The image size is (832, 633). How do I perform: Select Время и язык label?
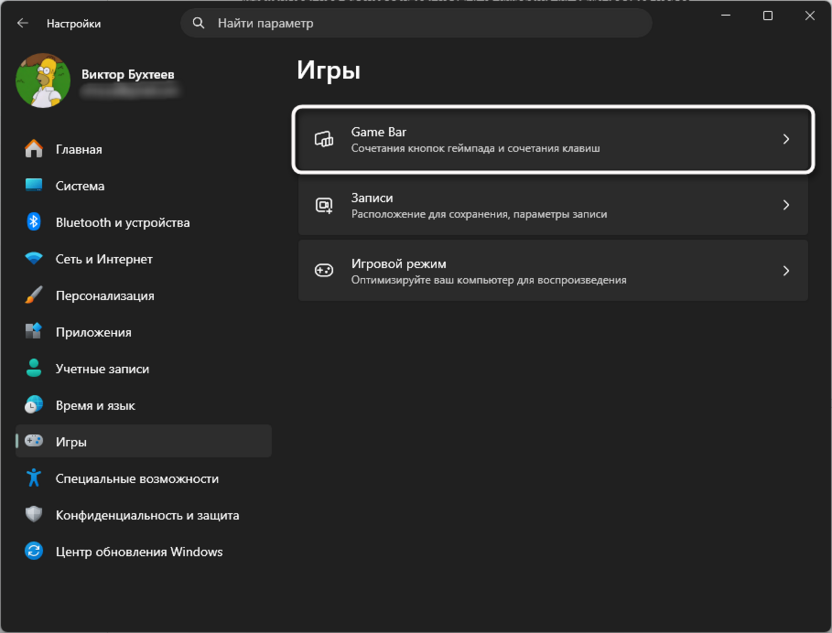(x=96, y=405)
